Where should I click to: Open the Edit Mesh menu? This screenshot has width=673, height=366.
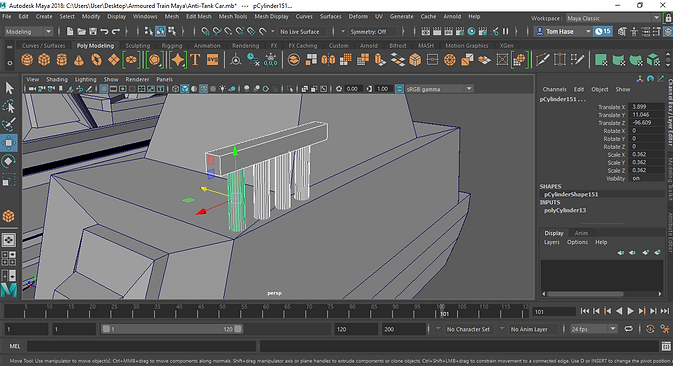[x=199, y=16]
